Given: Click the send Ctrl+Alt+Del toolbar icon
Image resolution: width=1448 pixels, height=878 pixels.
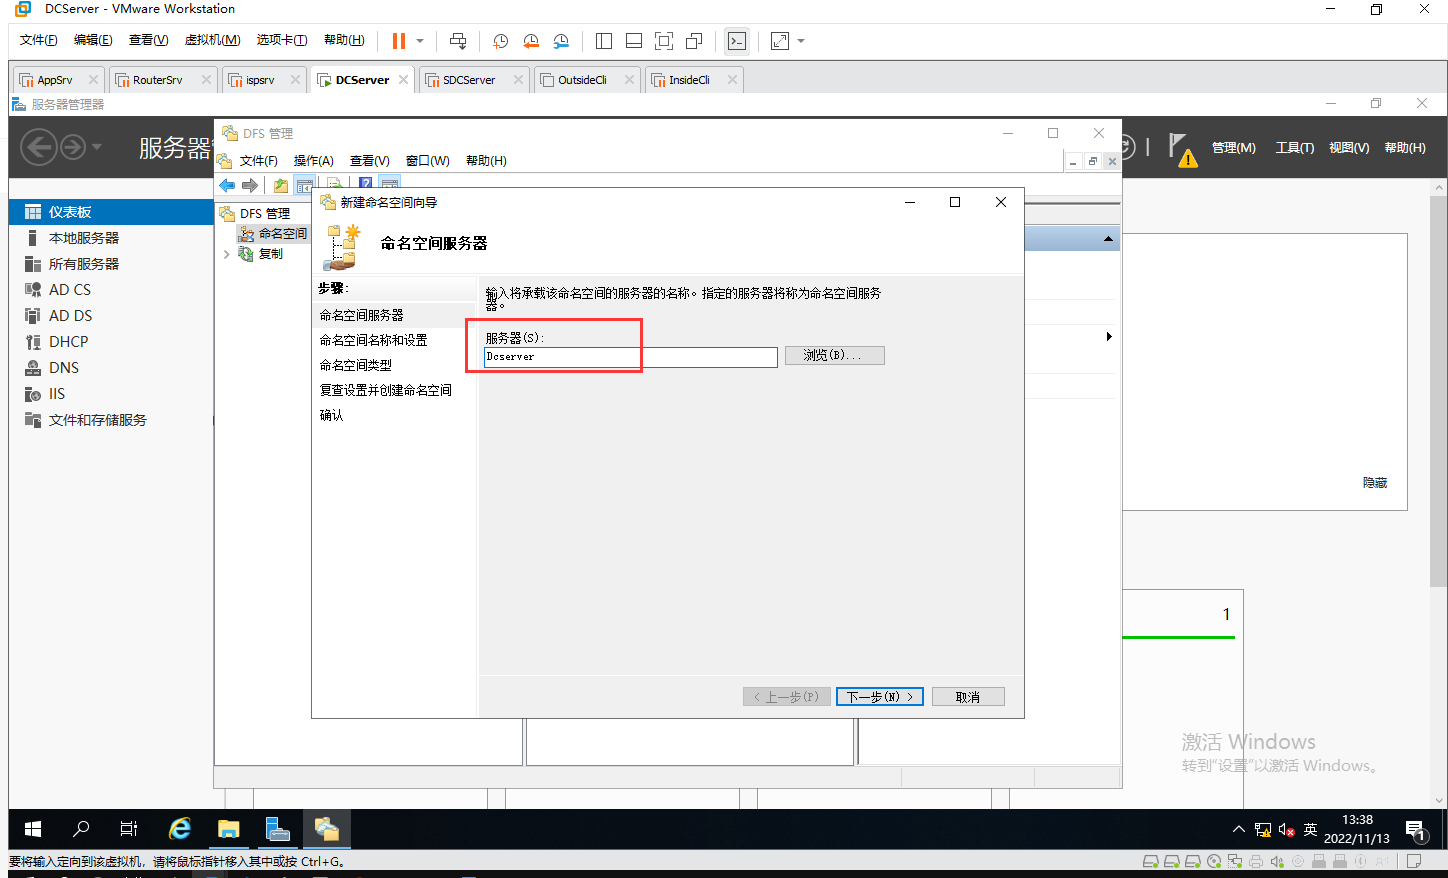Looking at the screenshot, I should point(458,41).
